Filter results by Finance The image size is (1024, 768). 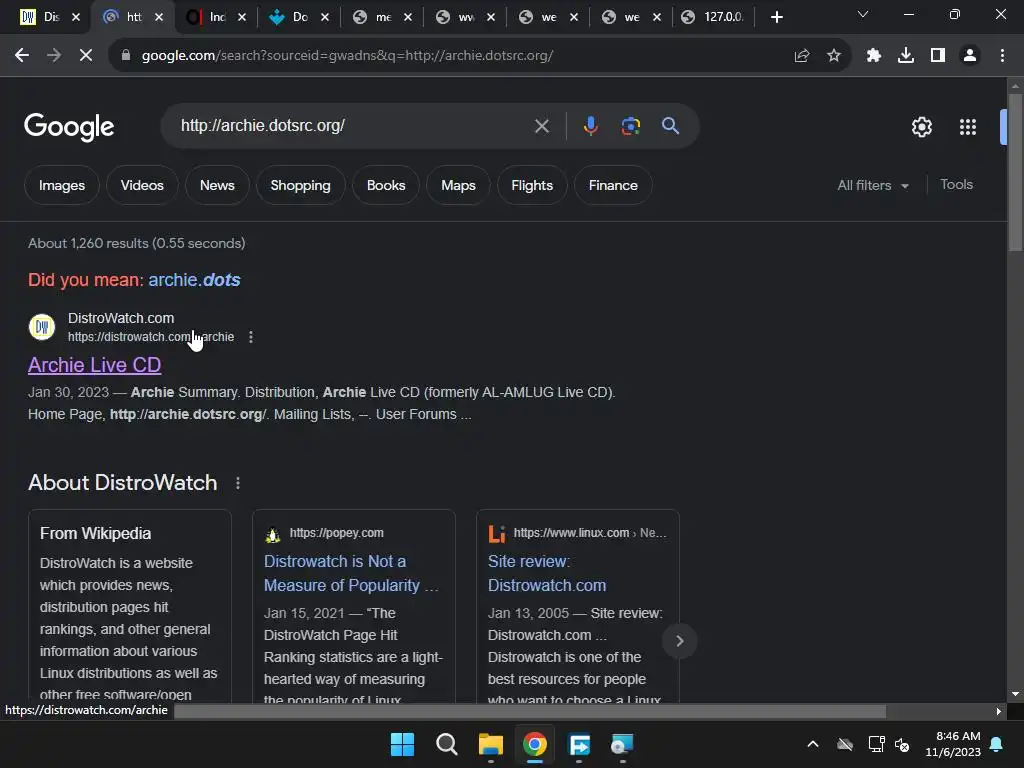coord(613,185)
